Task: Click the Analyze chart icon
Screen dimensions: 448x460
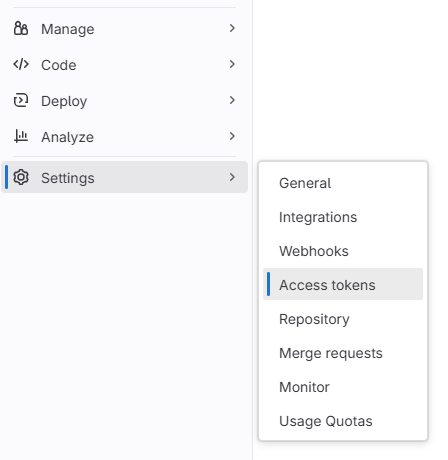Action: pyautogui.click(x=21, y=136)
